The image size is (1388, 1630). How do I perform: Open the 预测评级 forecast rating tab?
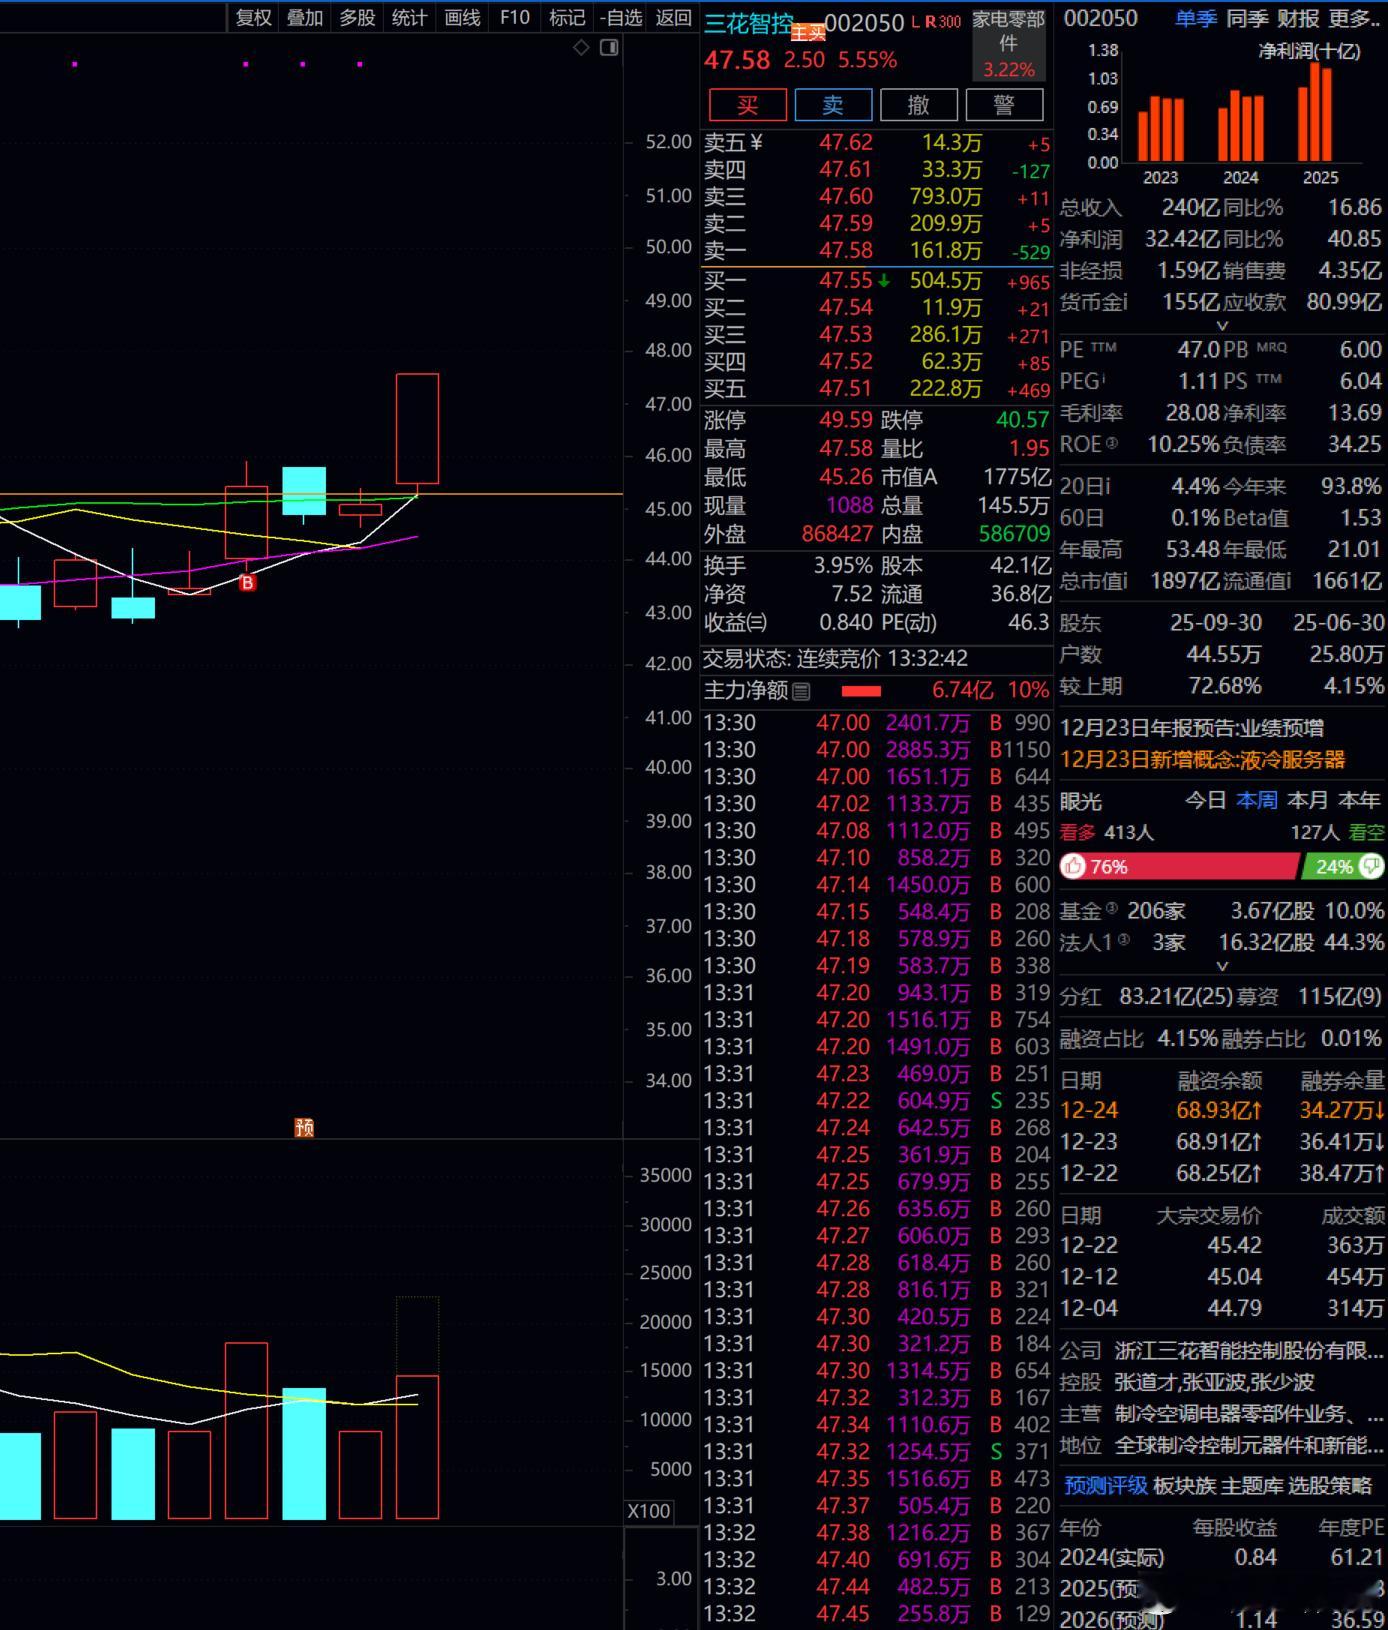(x=1105, y=1485)
